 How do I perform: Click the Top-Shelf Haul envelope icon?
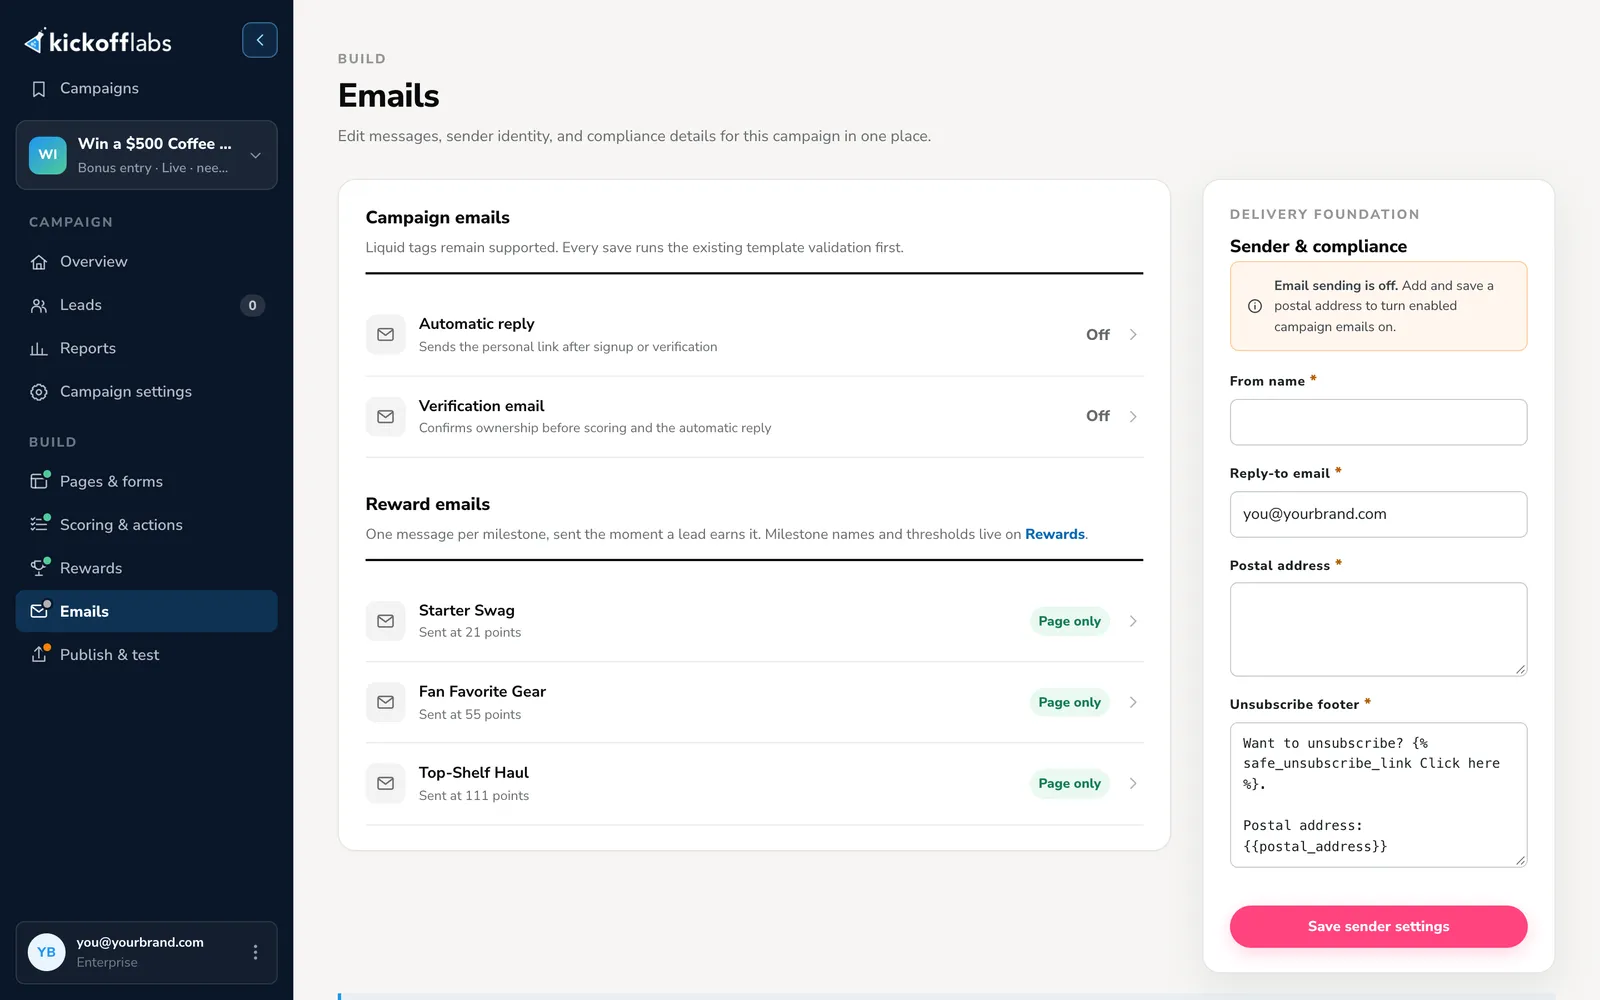[385, 783]
